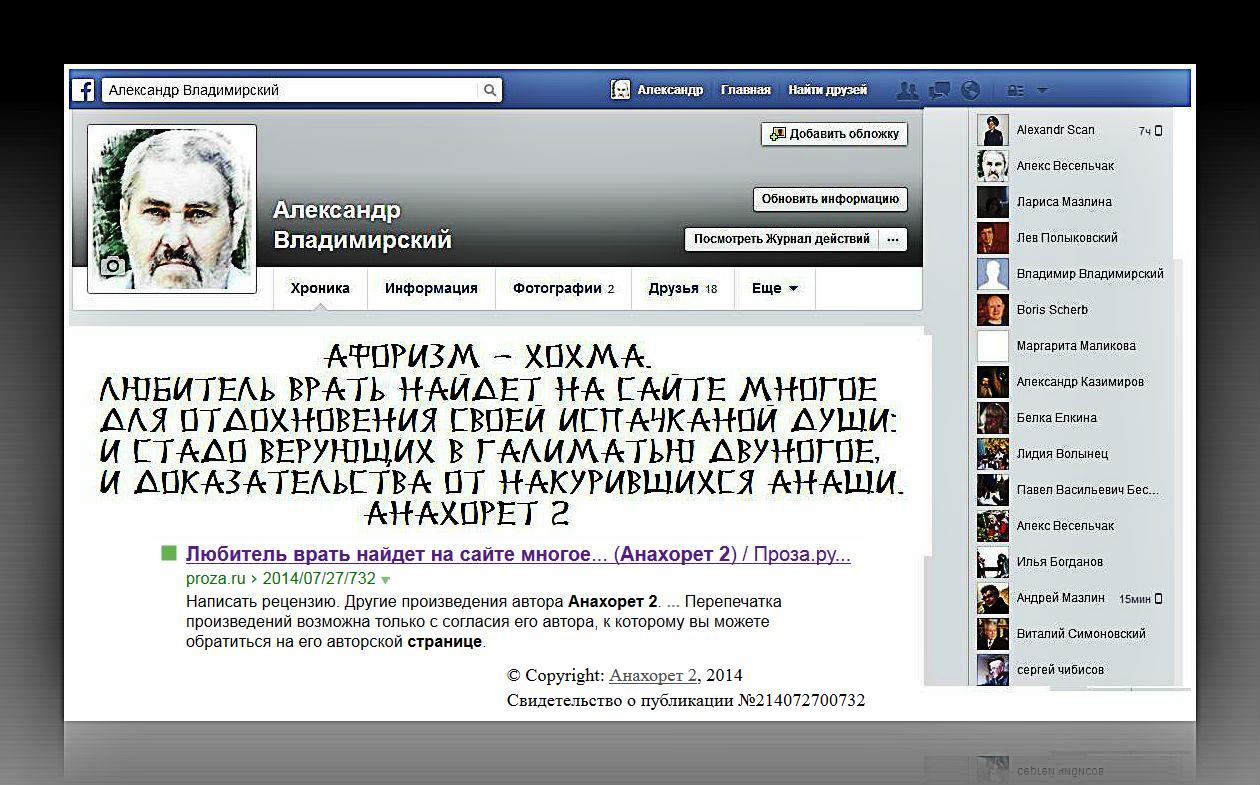1260x785 pixels.
Task: Open the Друзья tab
Action: click(683, 288)
